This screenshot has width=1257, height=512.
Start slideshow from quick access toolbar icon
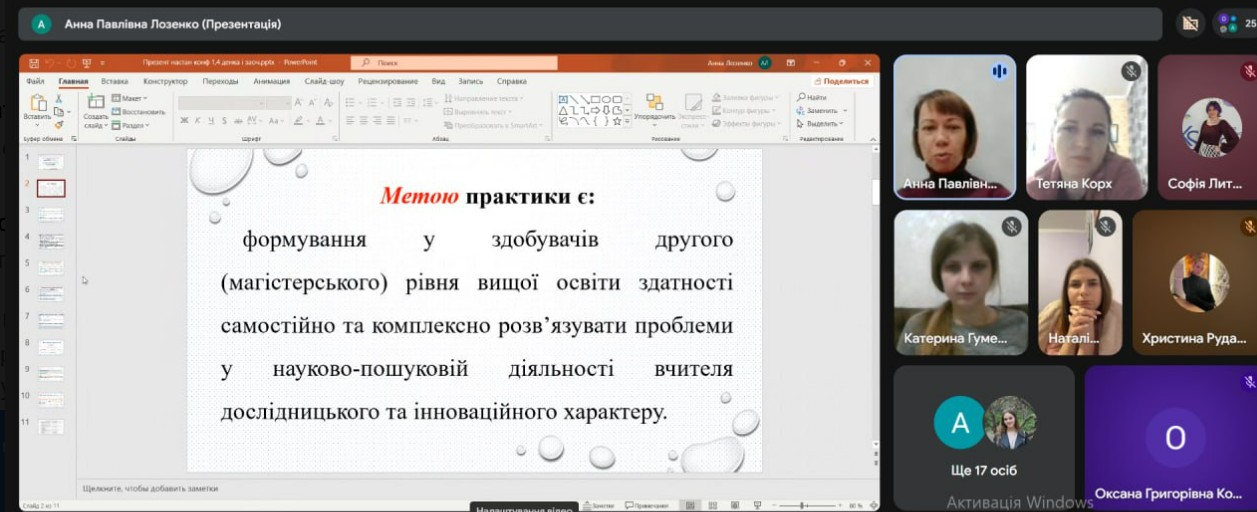(x=87, y=62)
